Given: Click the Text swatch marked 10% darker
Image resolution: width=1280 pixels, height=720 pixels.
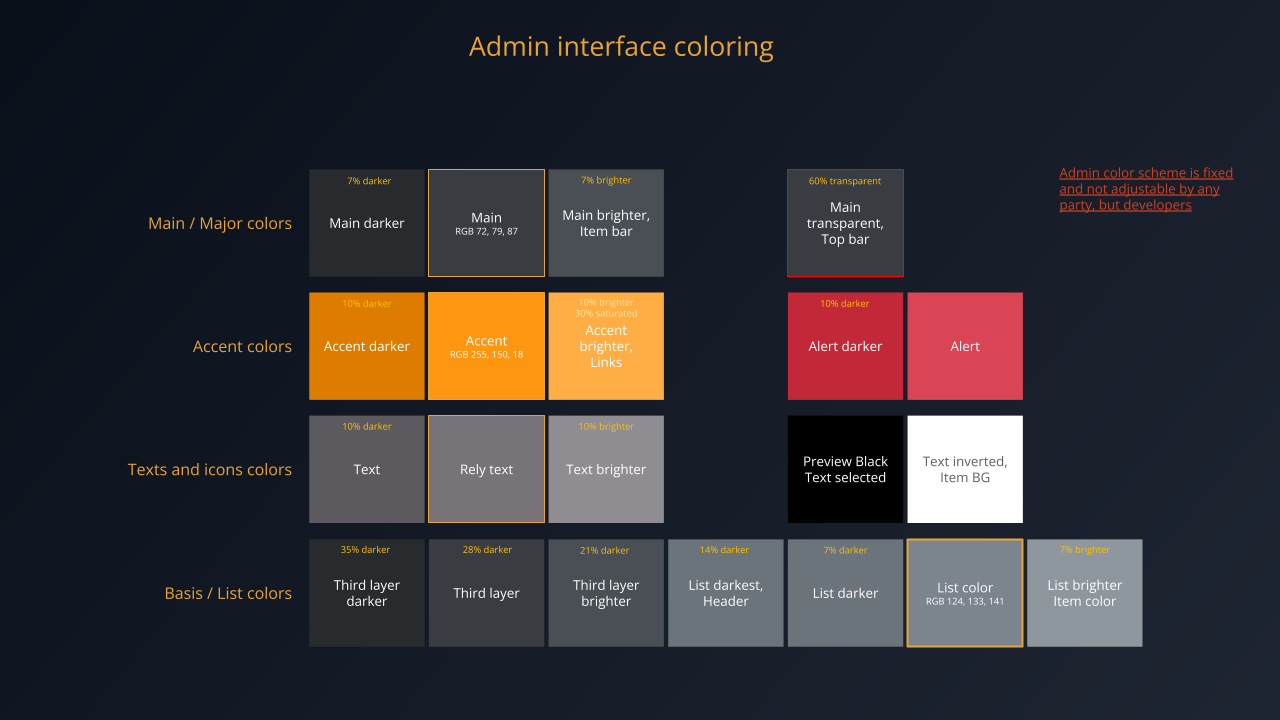Looking at the screenshot, I should coord(366,468).
